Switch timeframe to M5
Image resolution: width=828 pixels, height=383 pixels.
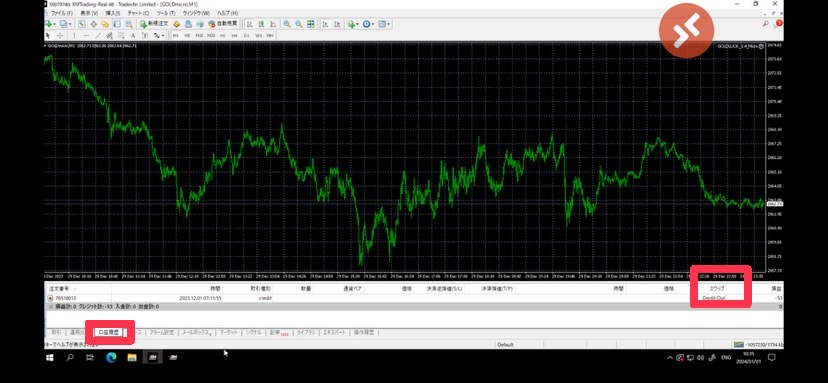[x=187, y=35]
